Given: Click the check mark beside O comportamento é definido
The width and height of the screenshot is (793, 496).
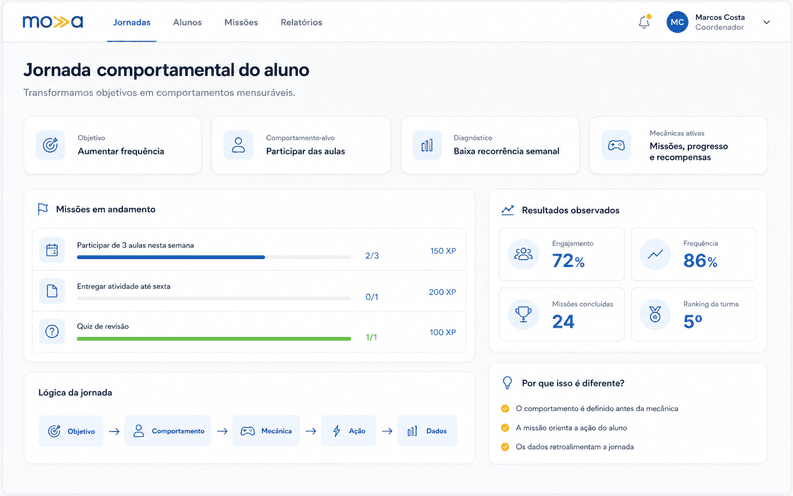Looking at the screenshot, I should pyautogui.click(x=505, y=409).
